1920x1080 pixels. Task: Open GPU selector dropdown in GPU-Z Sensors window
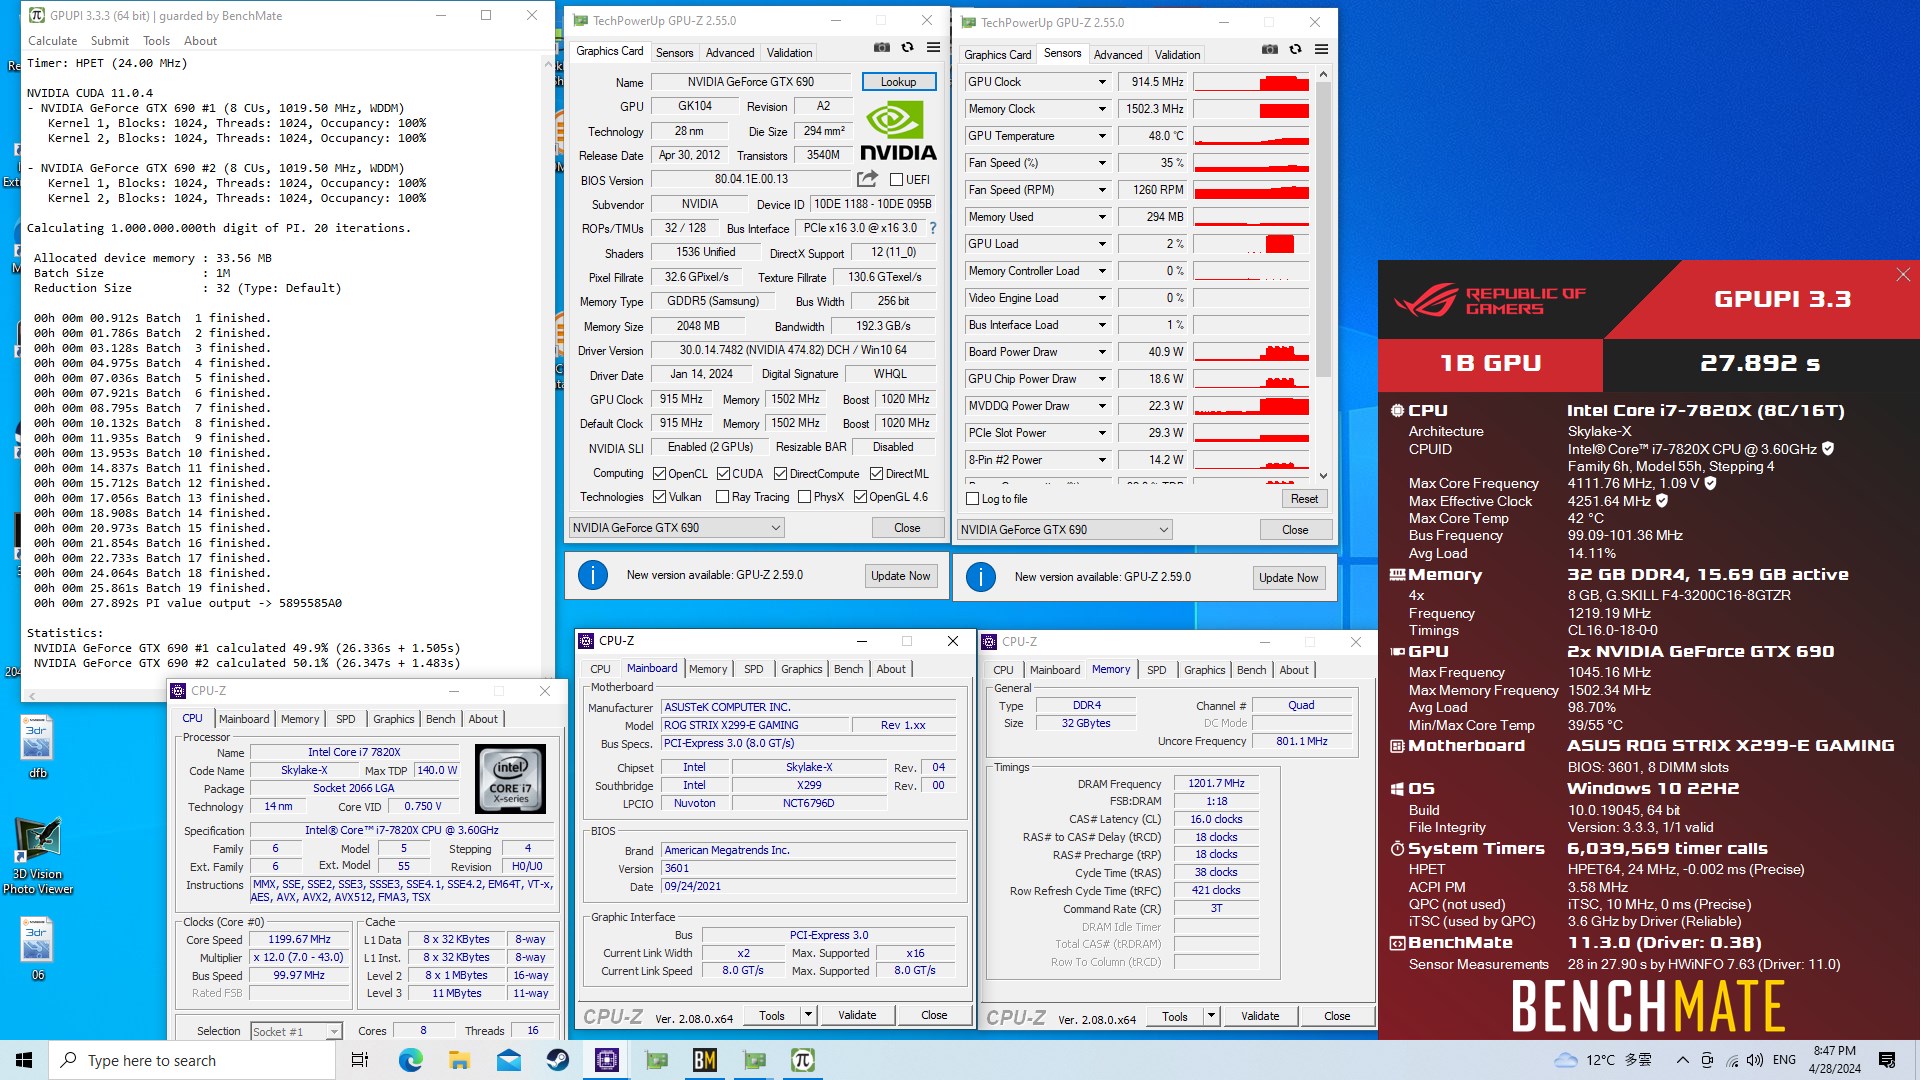(x=1064, y=530)
